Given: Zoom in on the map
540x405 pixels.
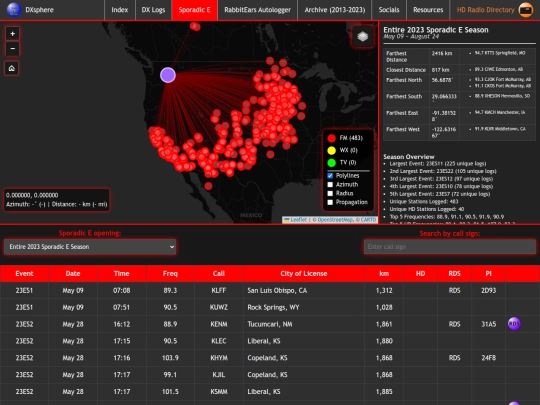Looking at the screenshot, I should coord(12,34).
